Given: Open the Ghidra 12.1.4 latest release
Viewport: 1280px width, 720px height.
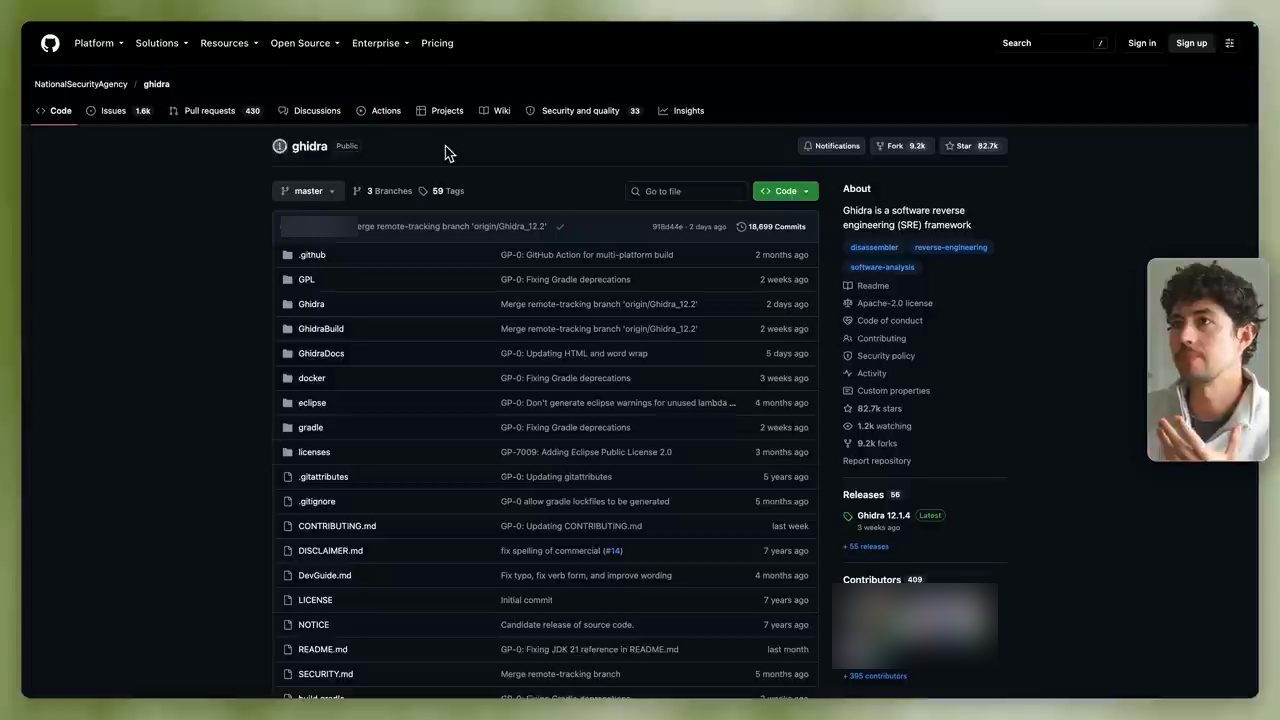Looking at the screenshot, I should click(884, 516).
